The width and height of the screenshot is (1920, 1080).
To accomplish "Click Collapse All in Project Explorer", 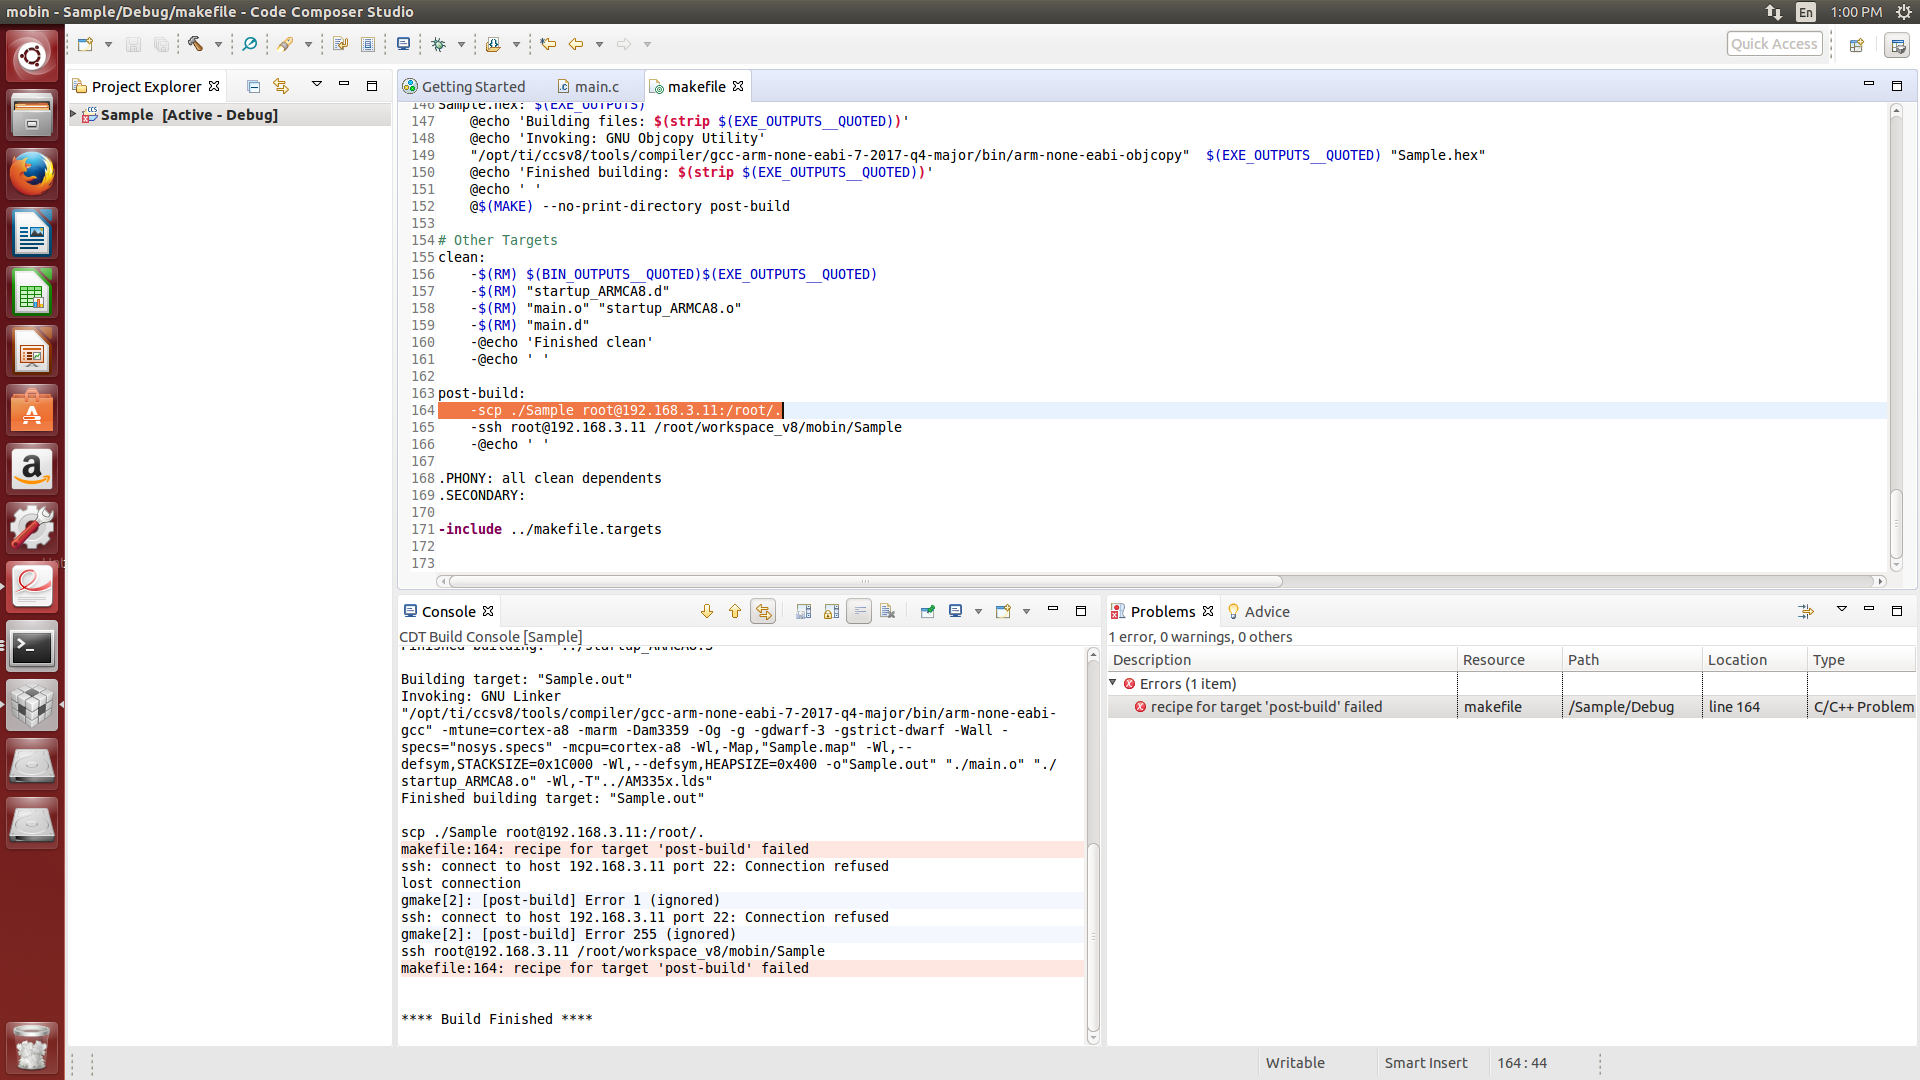I will [253, 87].
